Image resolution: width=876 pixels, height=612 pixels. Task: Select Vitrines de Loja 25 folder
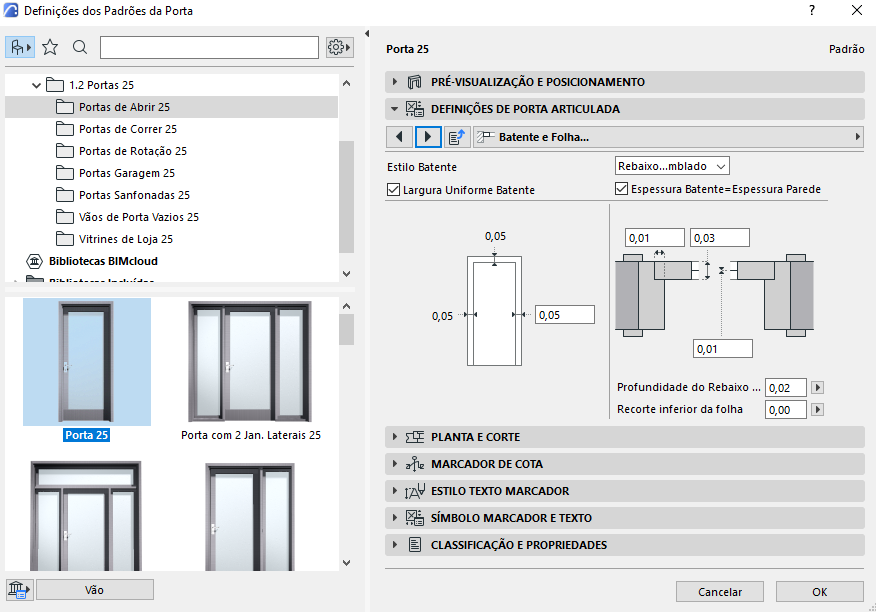tap(126, 239)
